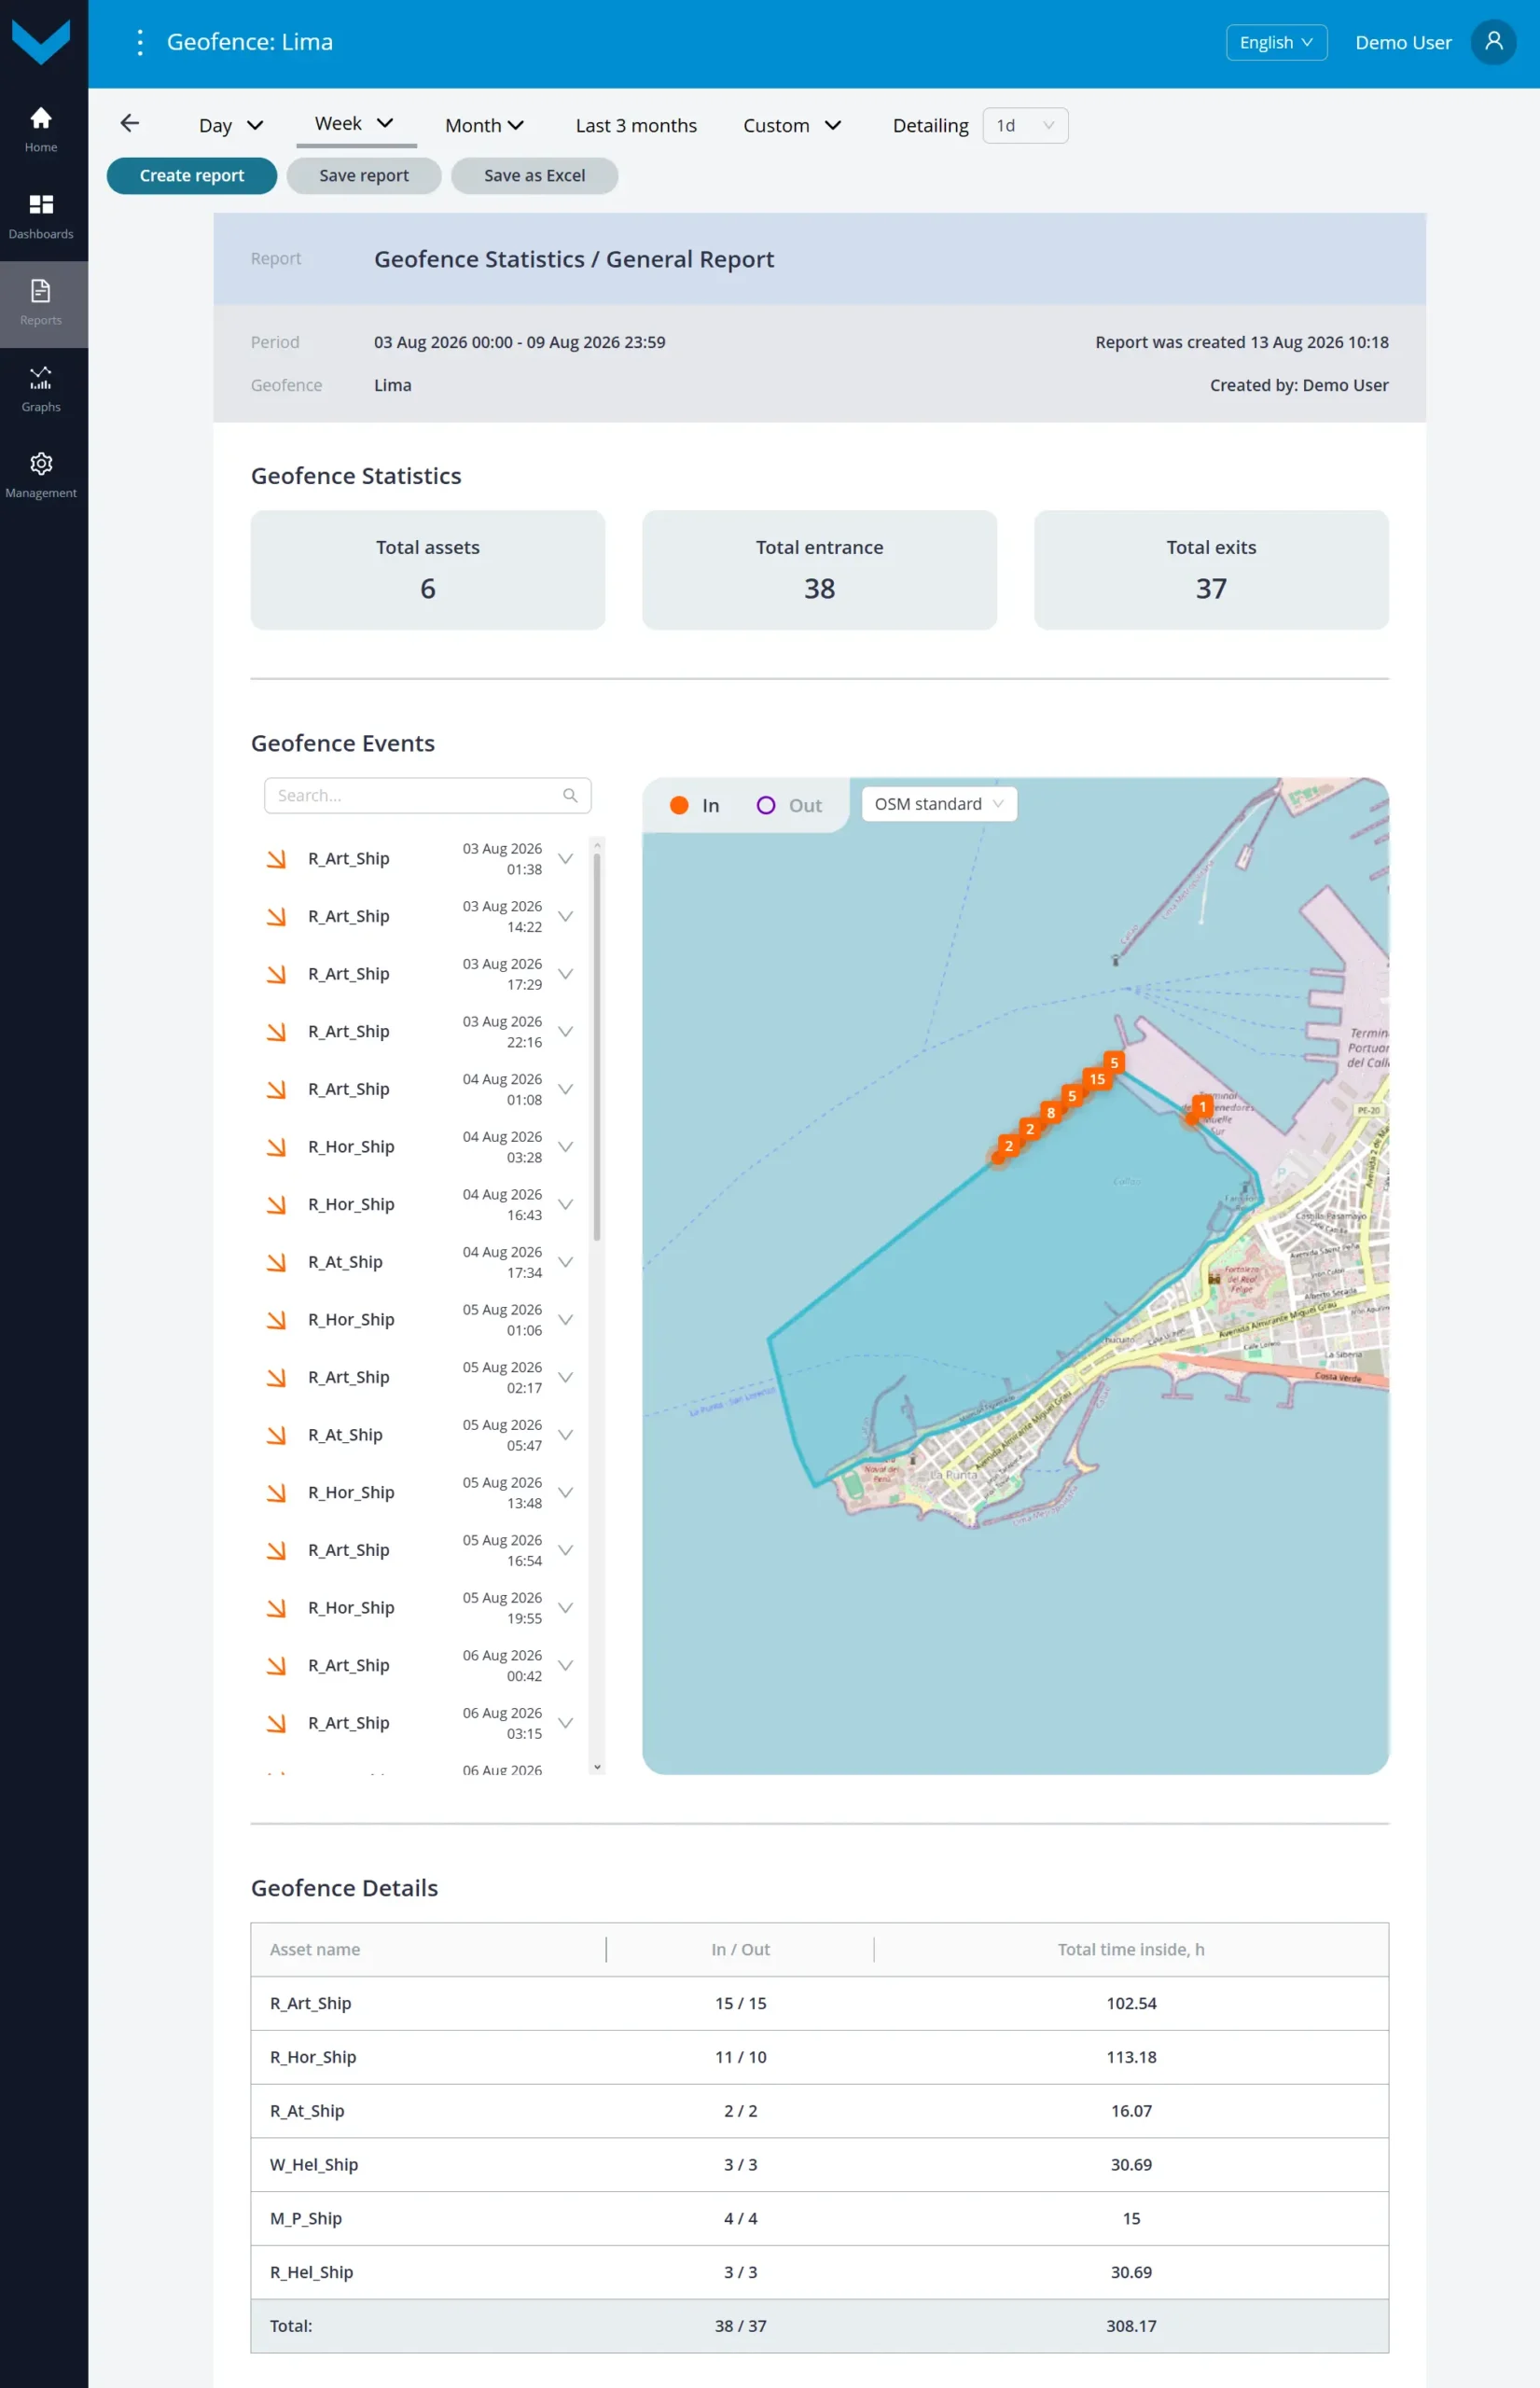Click map cluster marker 15
The image size is (1540, 2388).
1097,1079
